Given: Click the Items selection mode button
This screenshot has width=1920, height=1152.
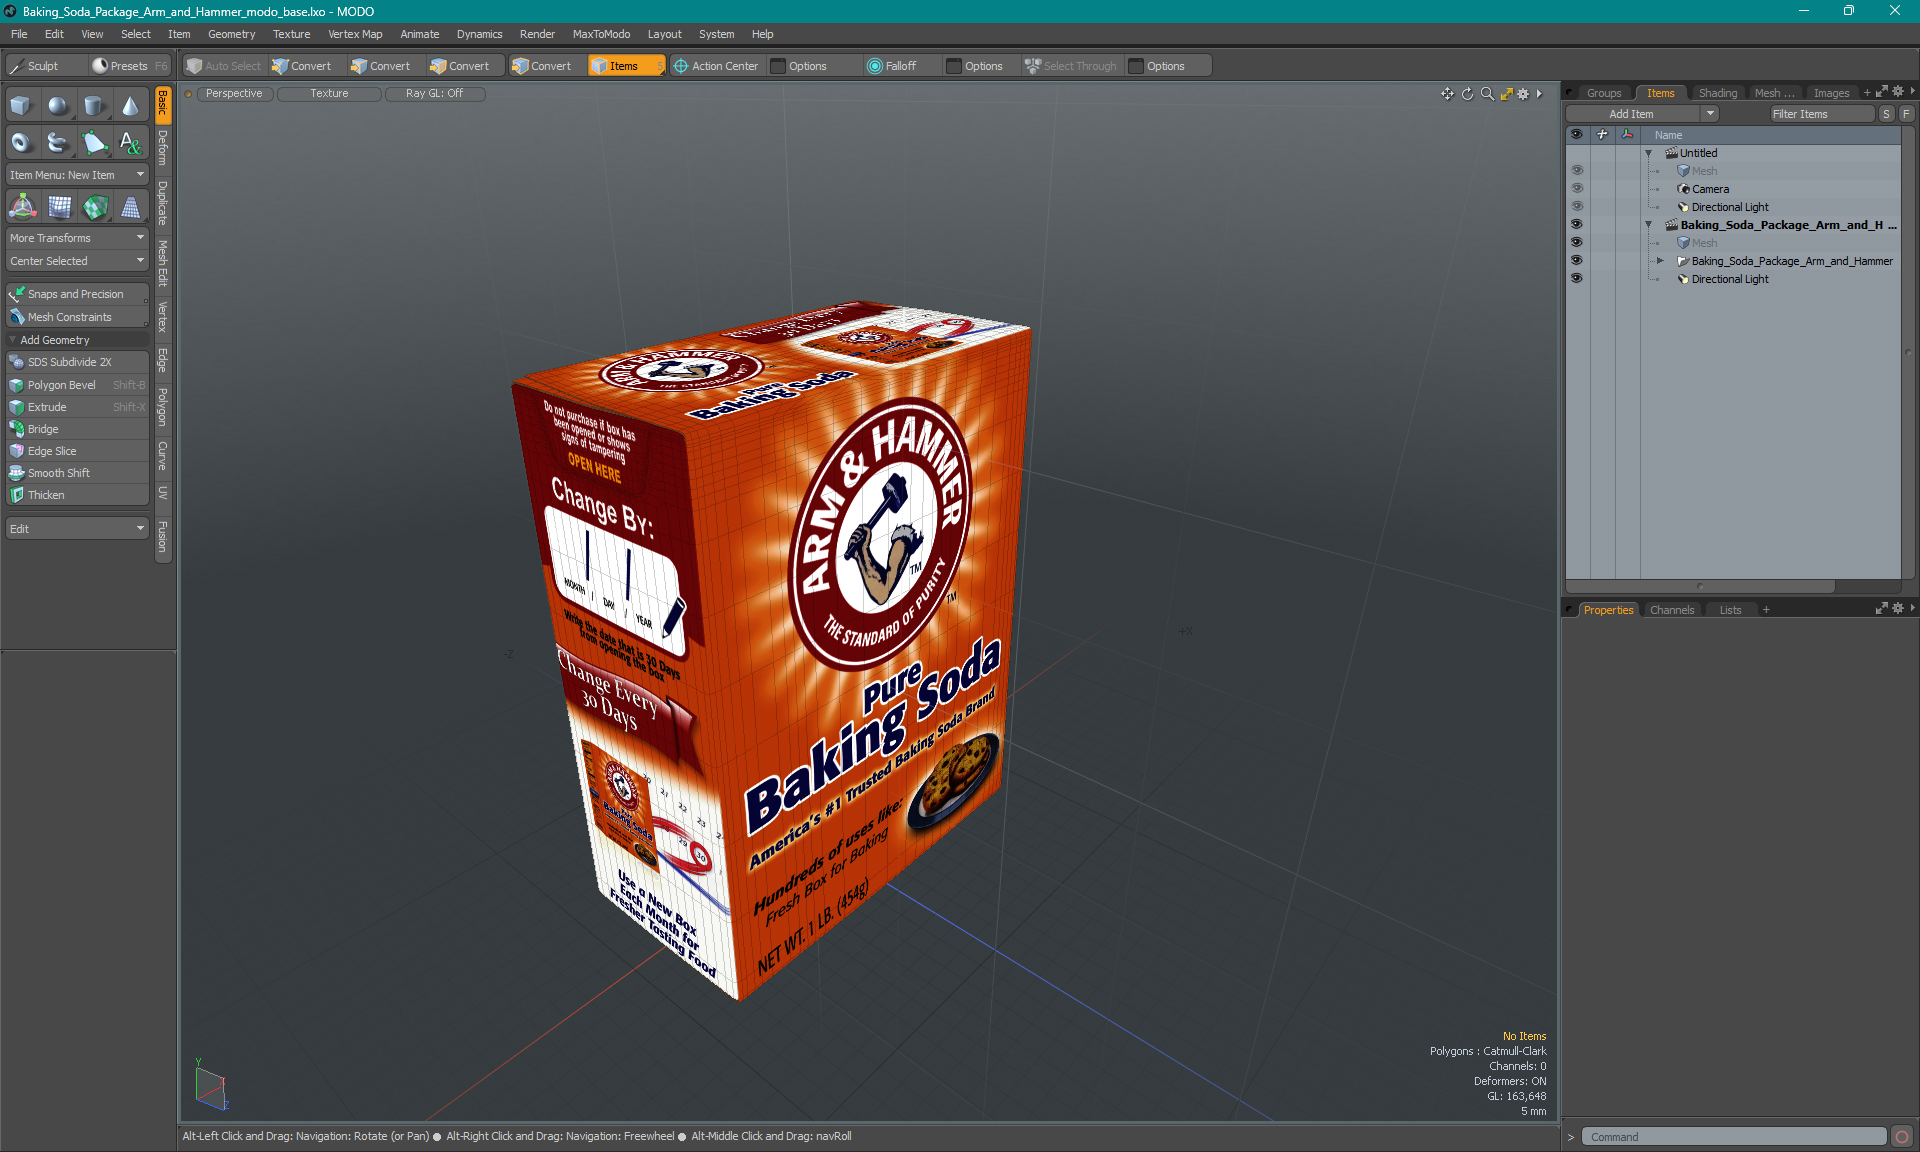Looking at the screenshot, I should pos(625,66).
